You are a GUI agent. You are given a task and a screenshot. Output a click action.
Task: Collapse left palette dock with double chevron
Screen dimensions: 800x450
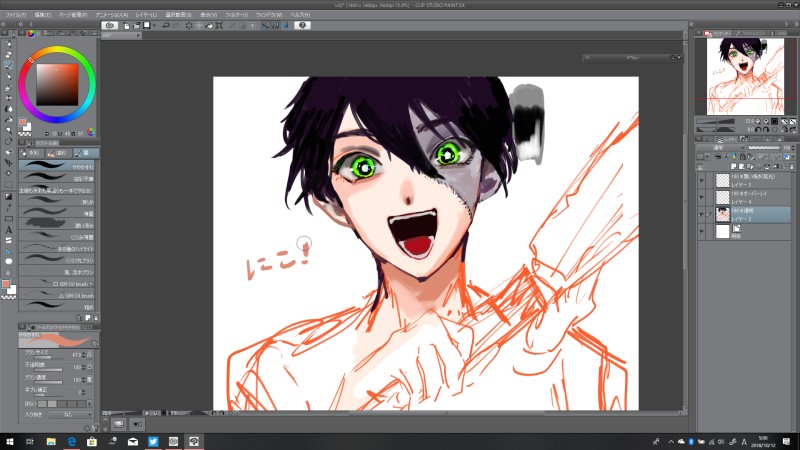pyautogui.click(x=21, y=24)
